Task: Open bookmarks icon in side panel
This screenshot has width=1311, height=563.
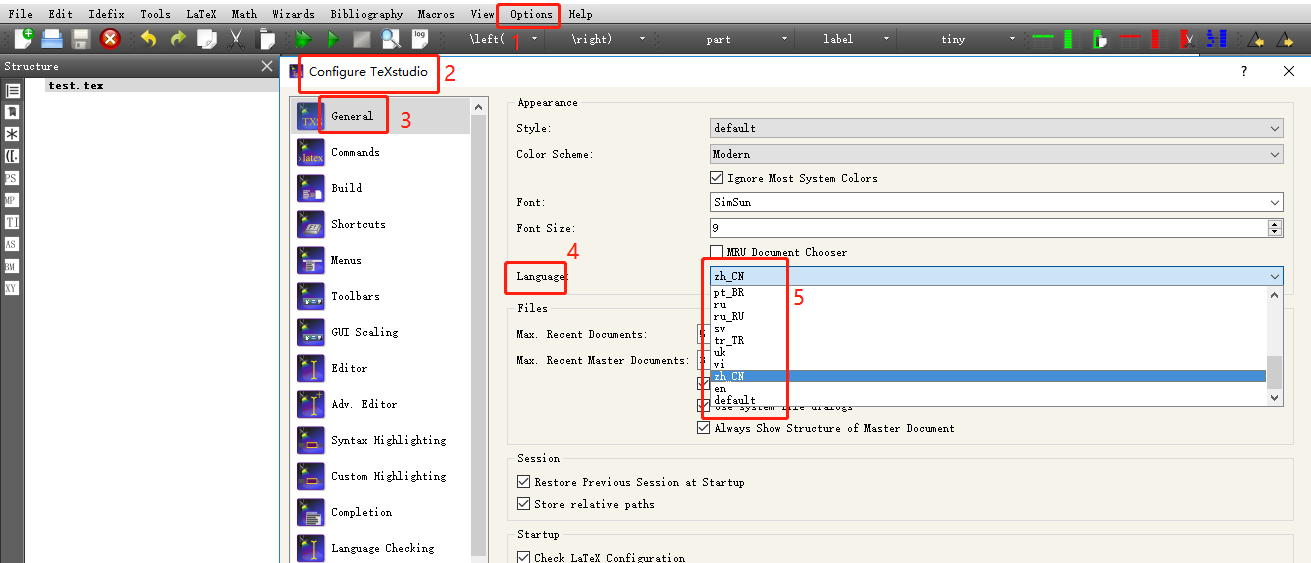Action: tap(12, 112)
